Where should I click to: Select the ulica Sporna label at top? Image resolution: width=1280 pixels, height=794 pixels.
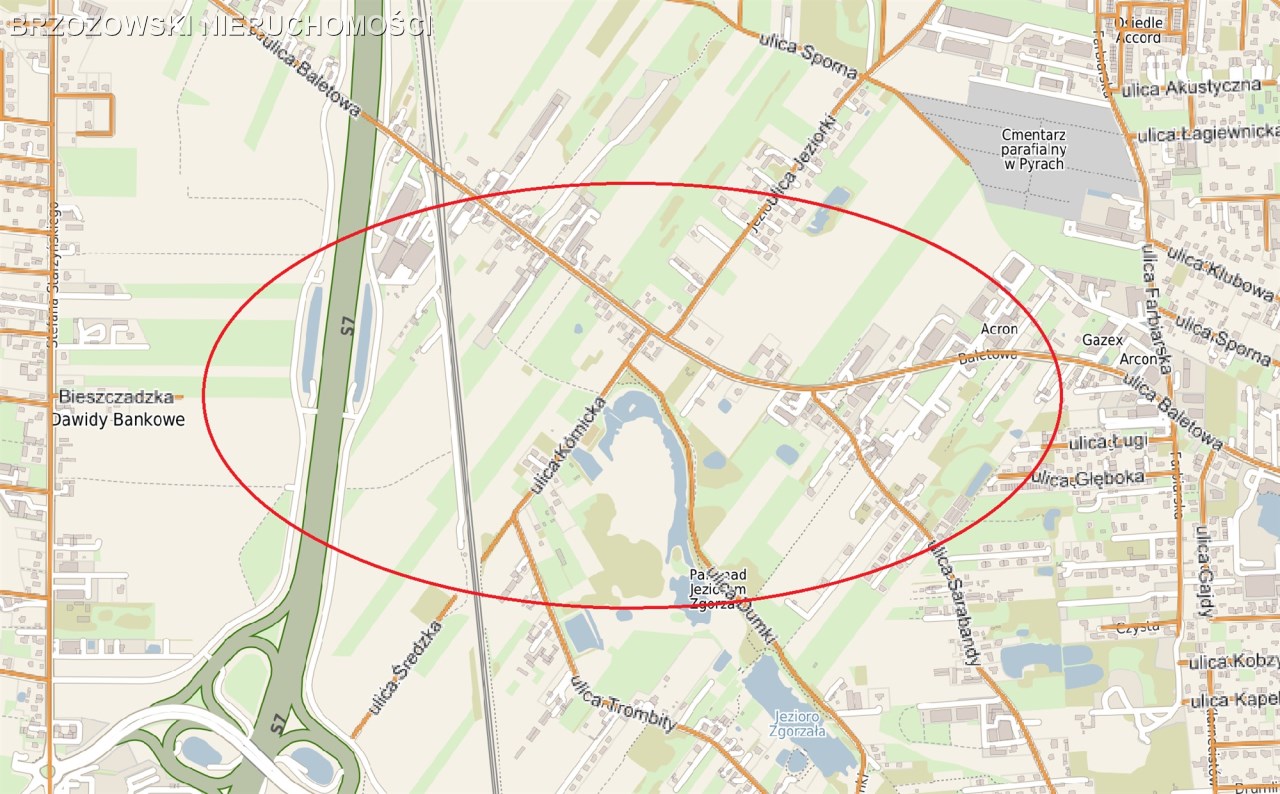[x=808, y=55]
